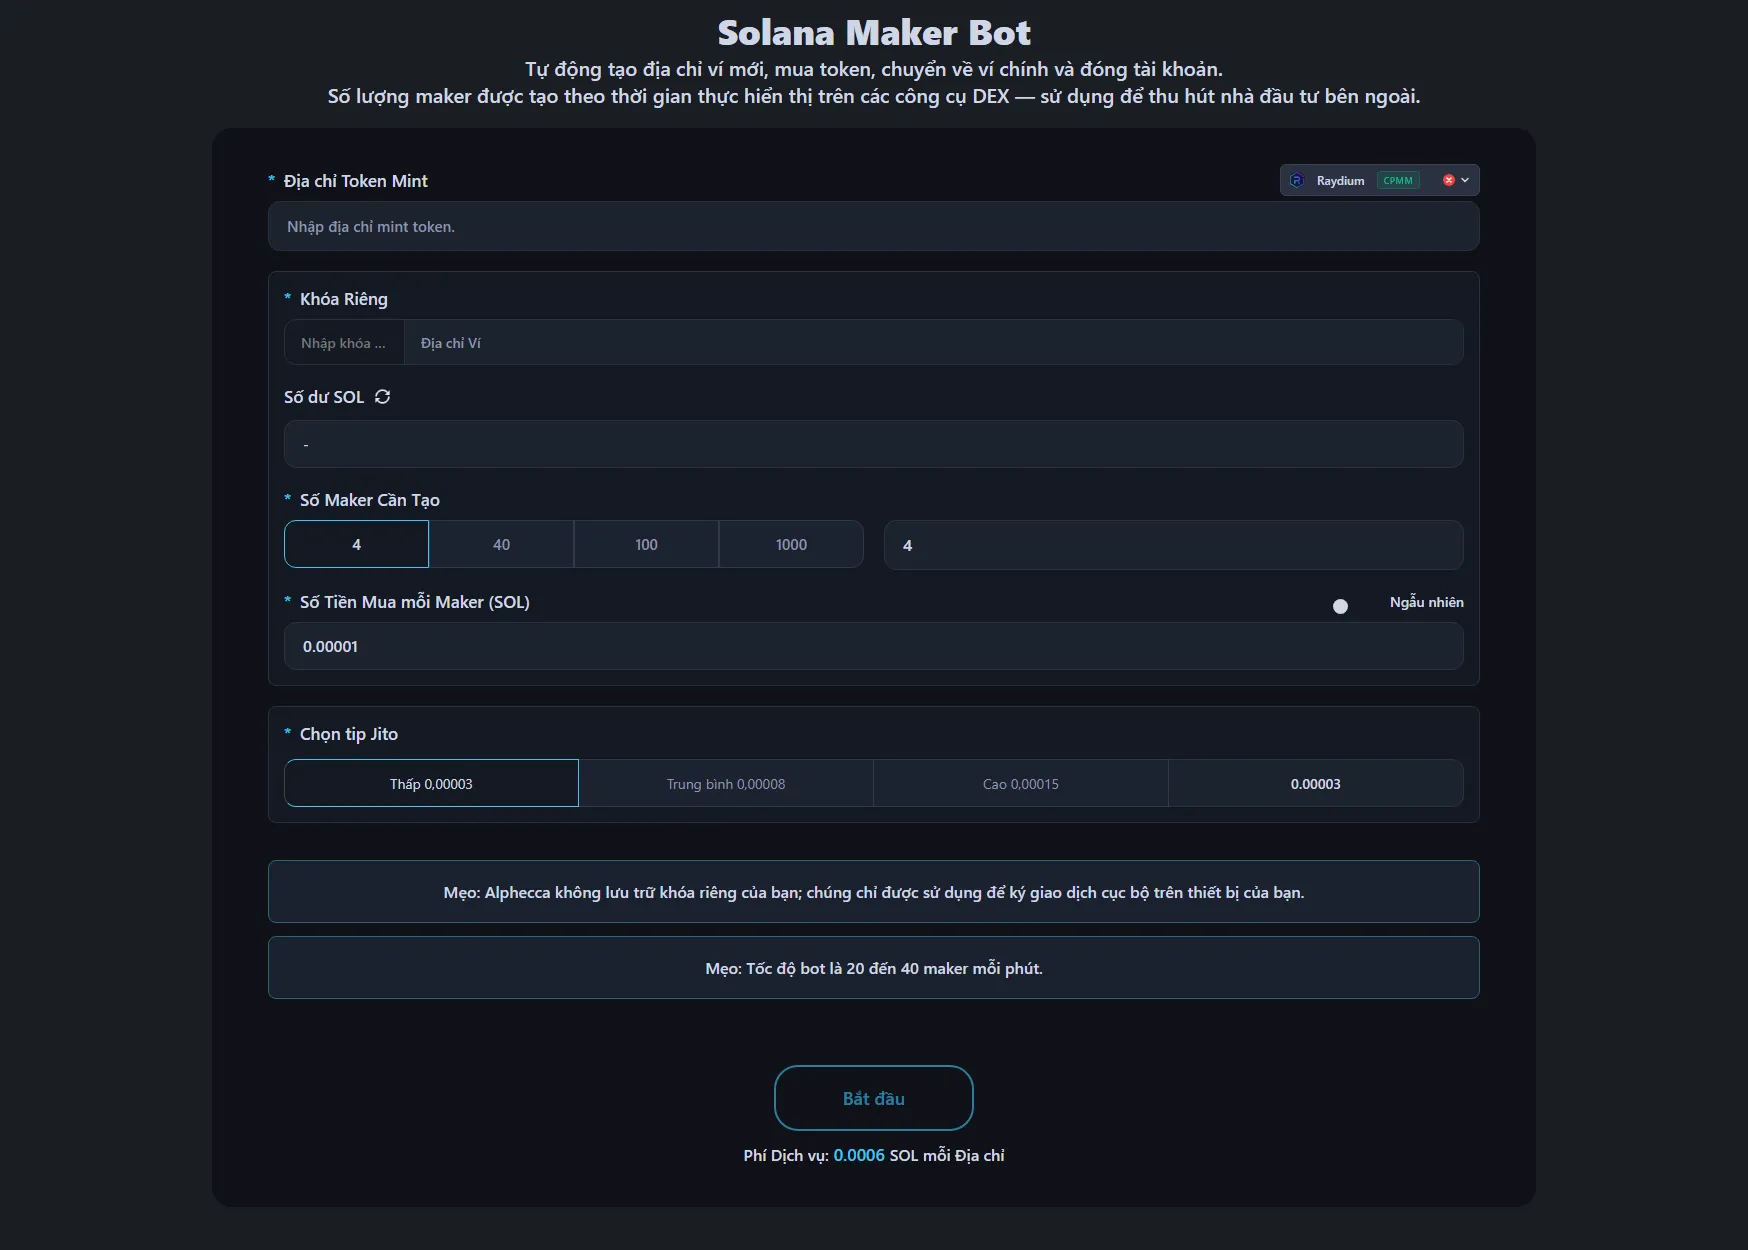Pick Cao 0,00015 Jito tip
This screenshot has height=1250, width=1748.
tap(1020, 784)
